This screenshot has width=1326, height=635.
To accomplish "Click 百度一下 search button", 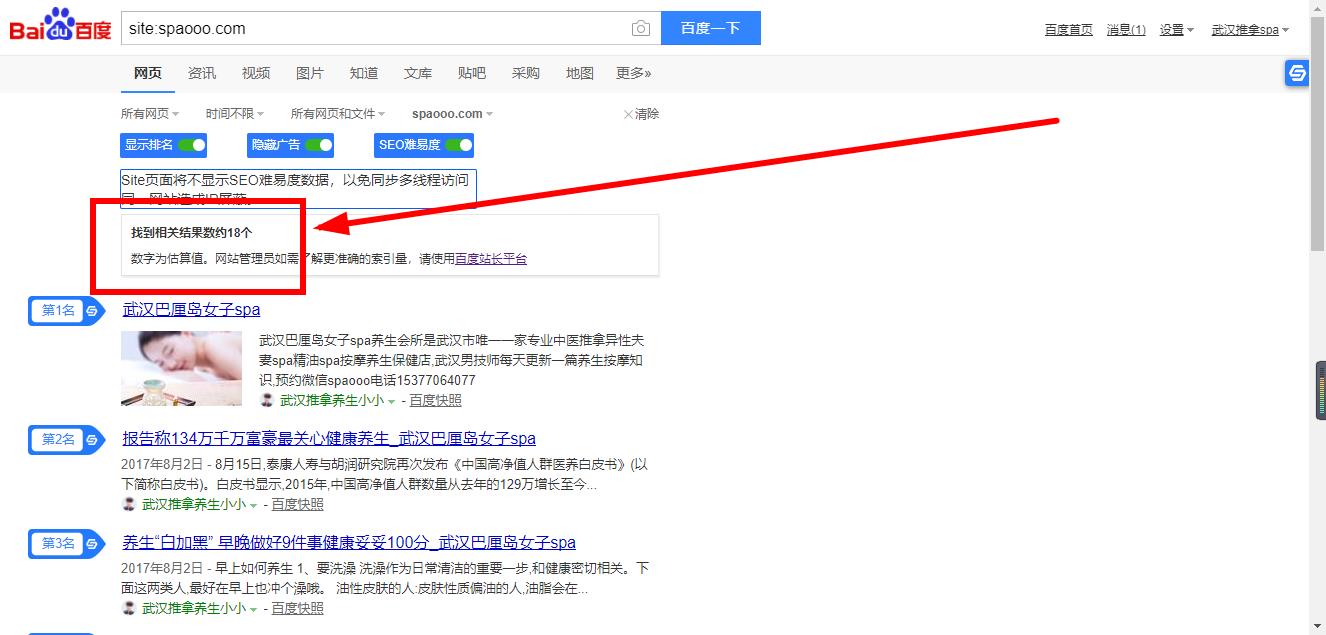I will (711, 28).
